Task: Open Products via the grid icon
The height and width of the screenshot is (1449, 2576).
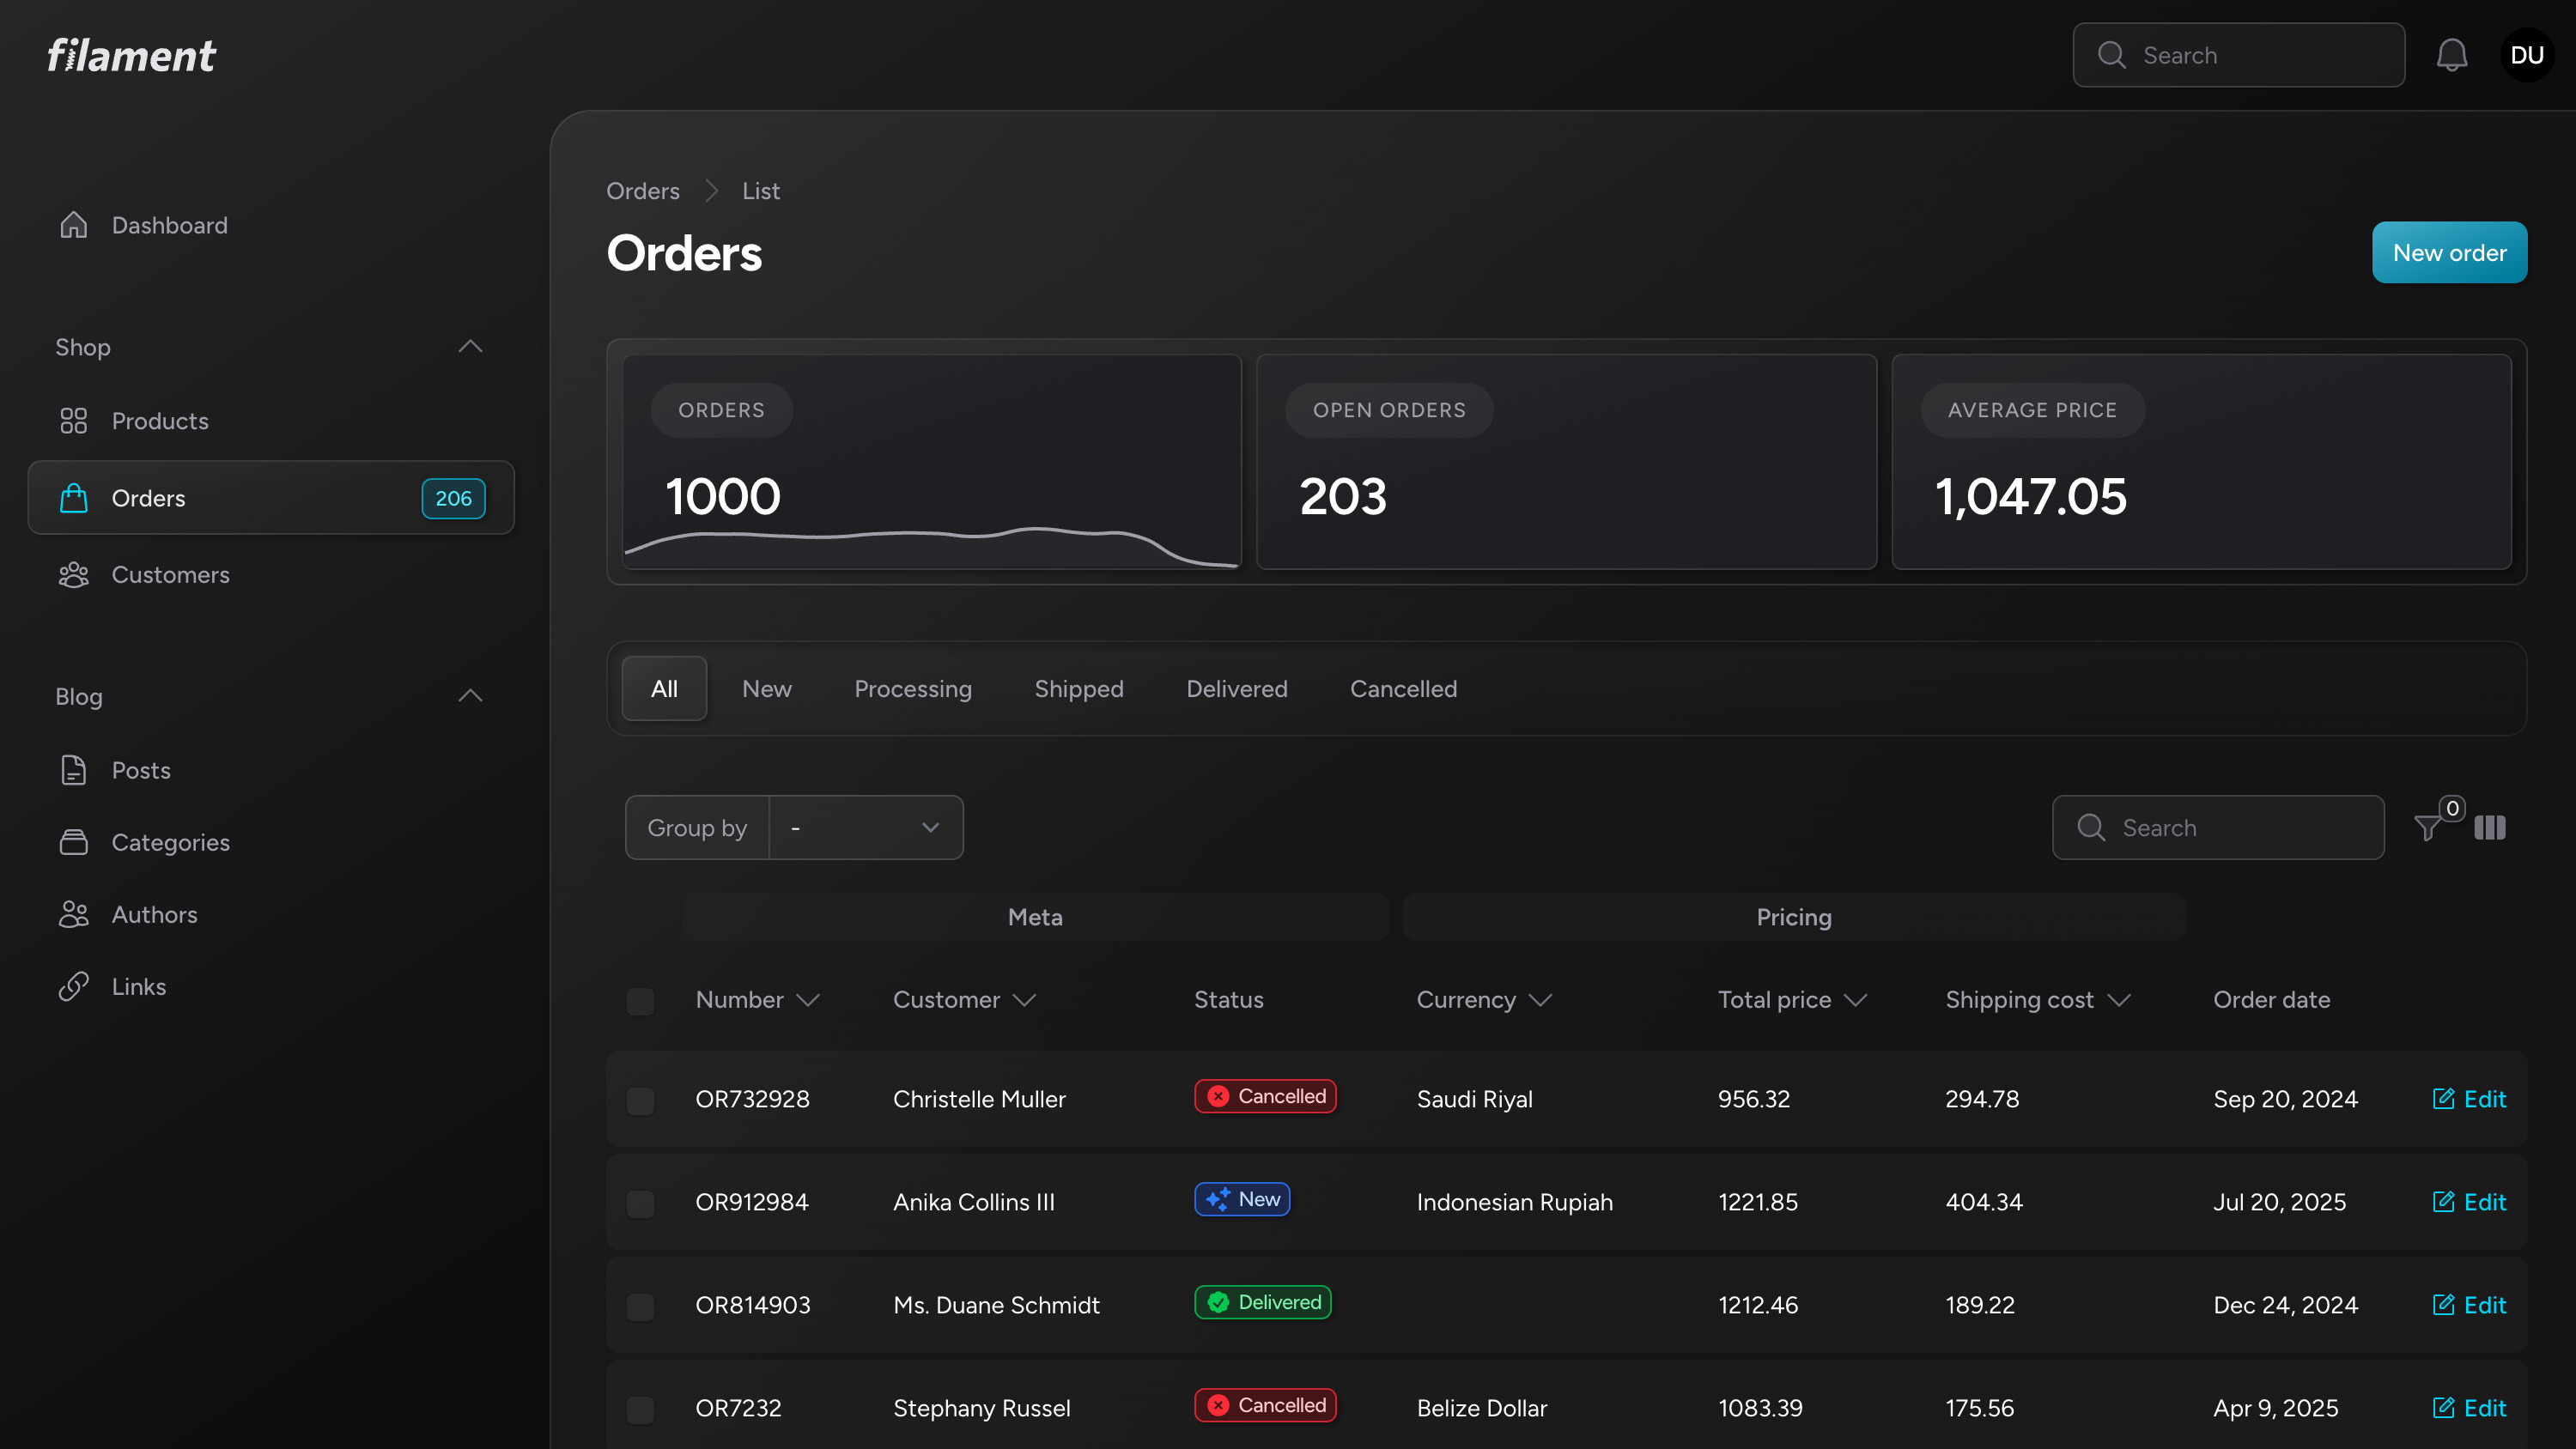Action: [x=74, y=421]
